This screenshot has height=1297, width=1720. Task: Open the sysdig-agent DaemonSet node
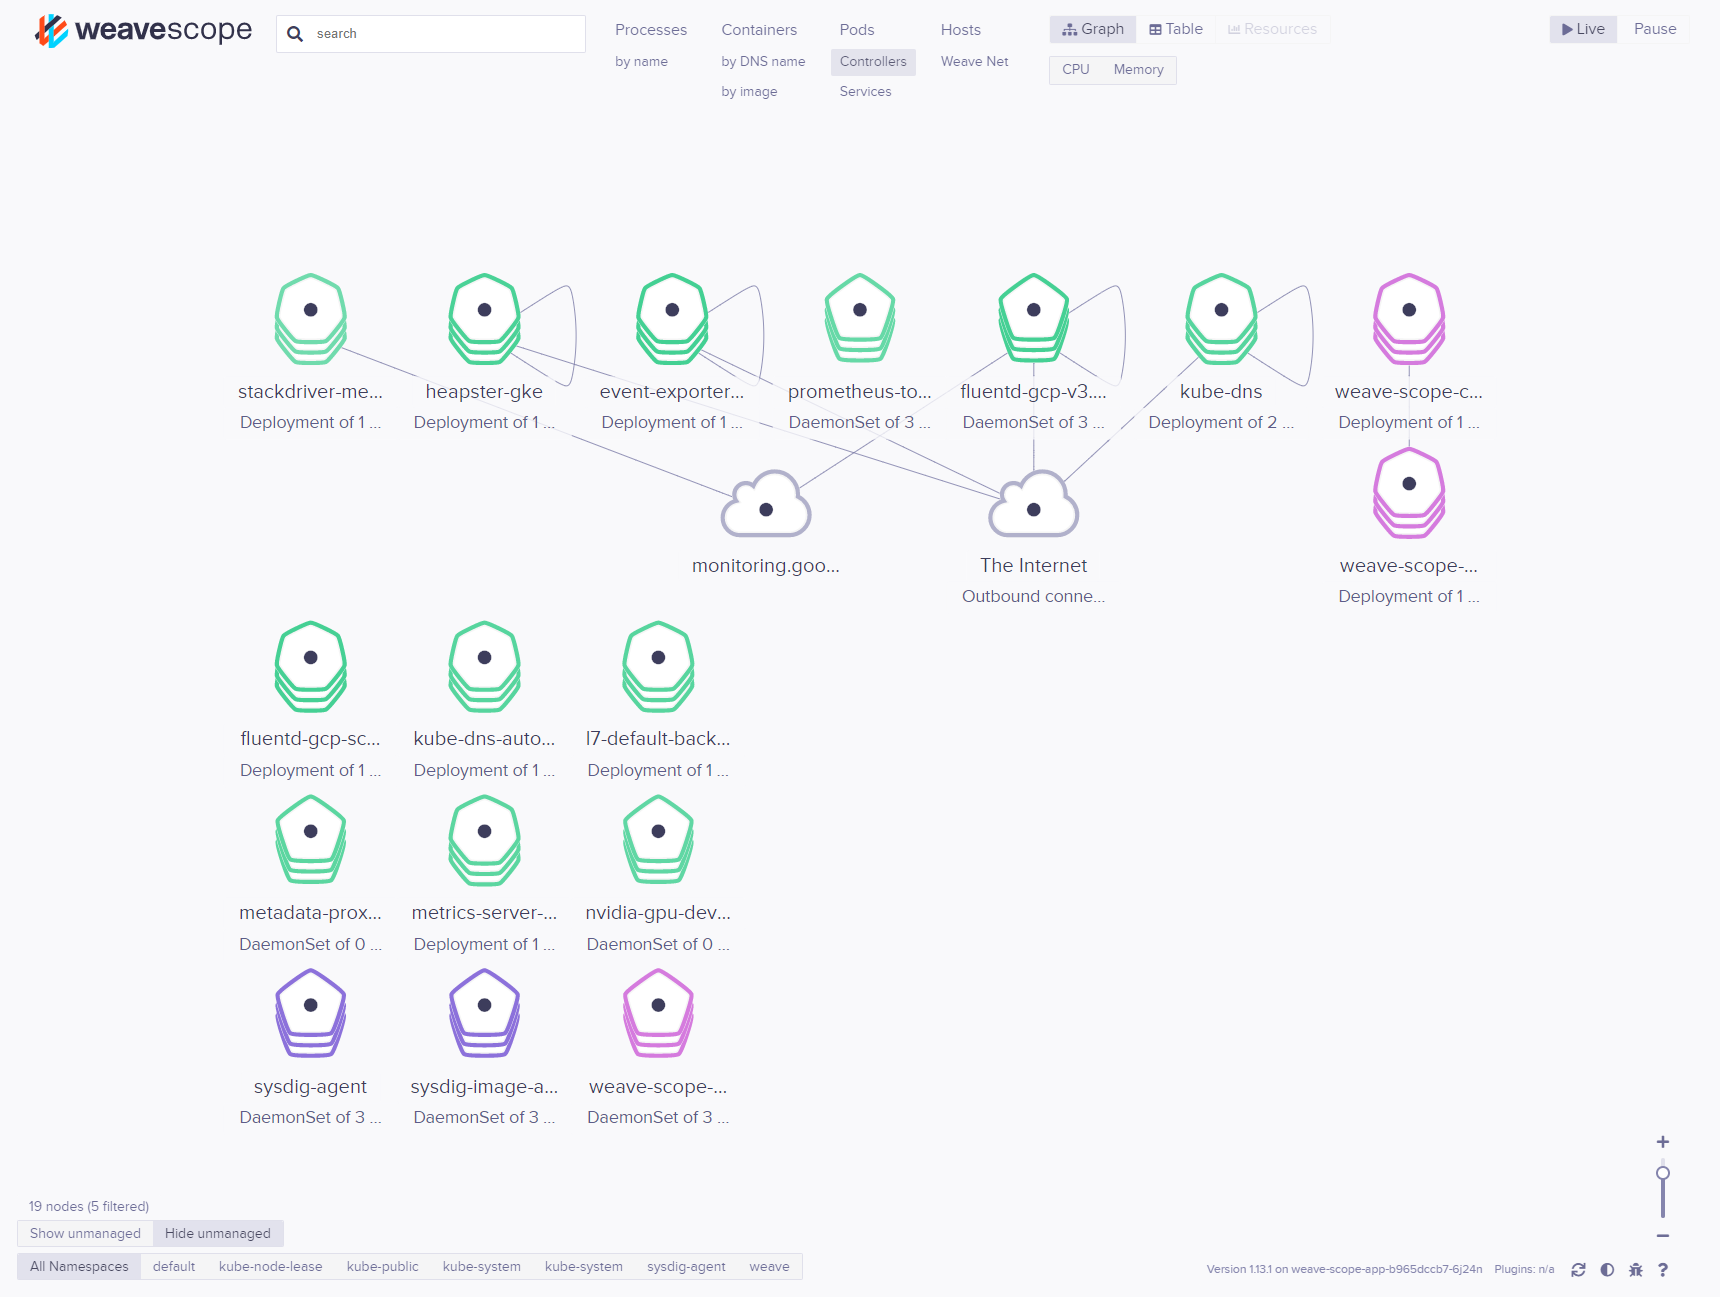tap(310, 1014)
